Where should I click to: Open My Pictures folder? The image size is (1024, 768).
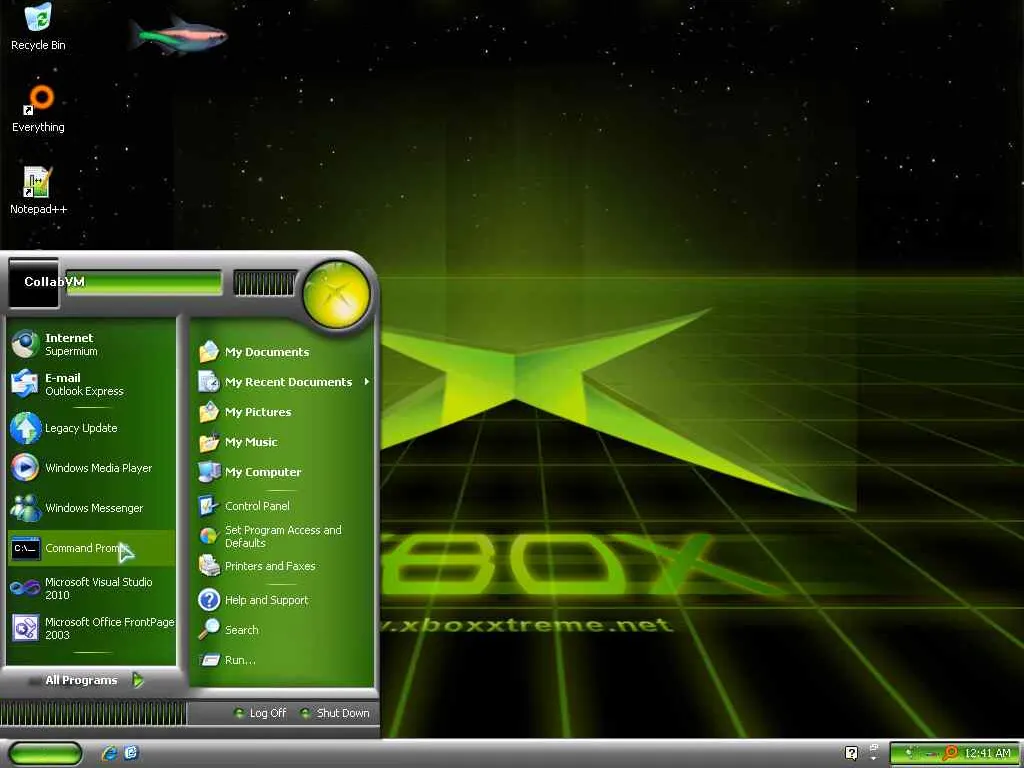[x=283, y=412]
